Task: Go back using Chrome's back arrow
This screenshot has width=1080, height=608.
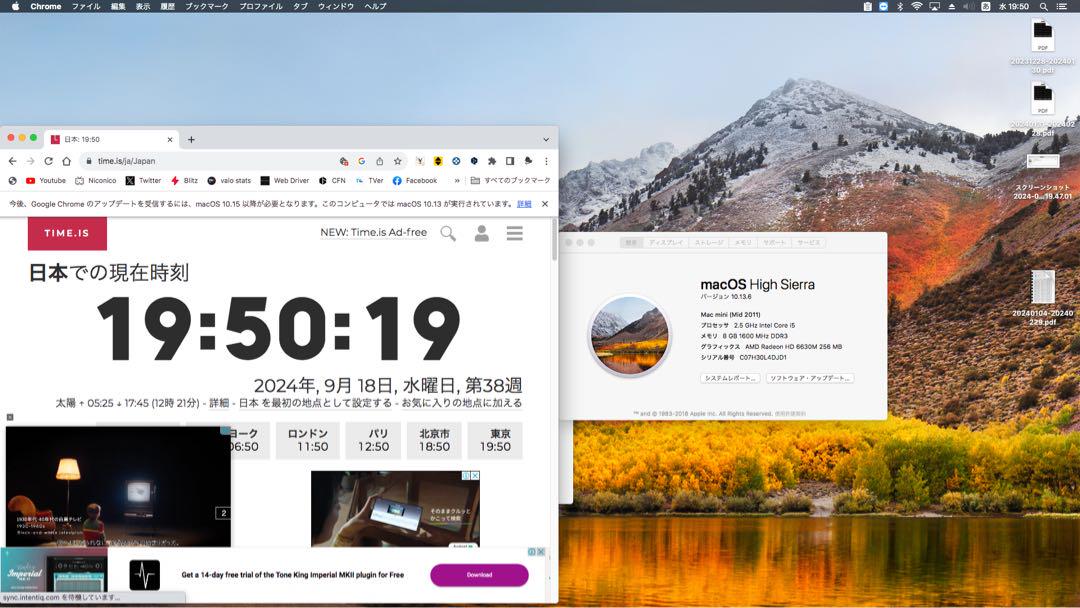Action: coord(12,161)
